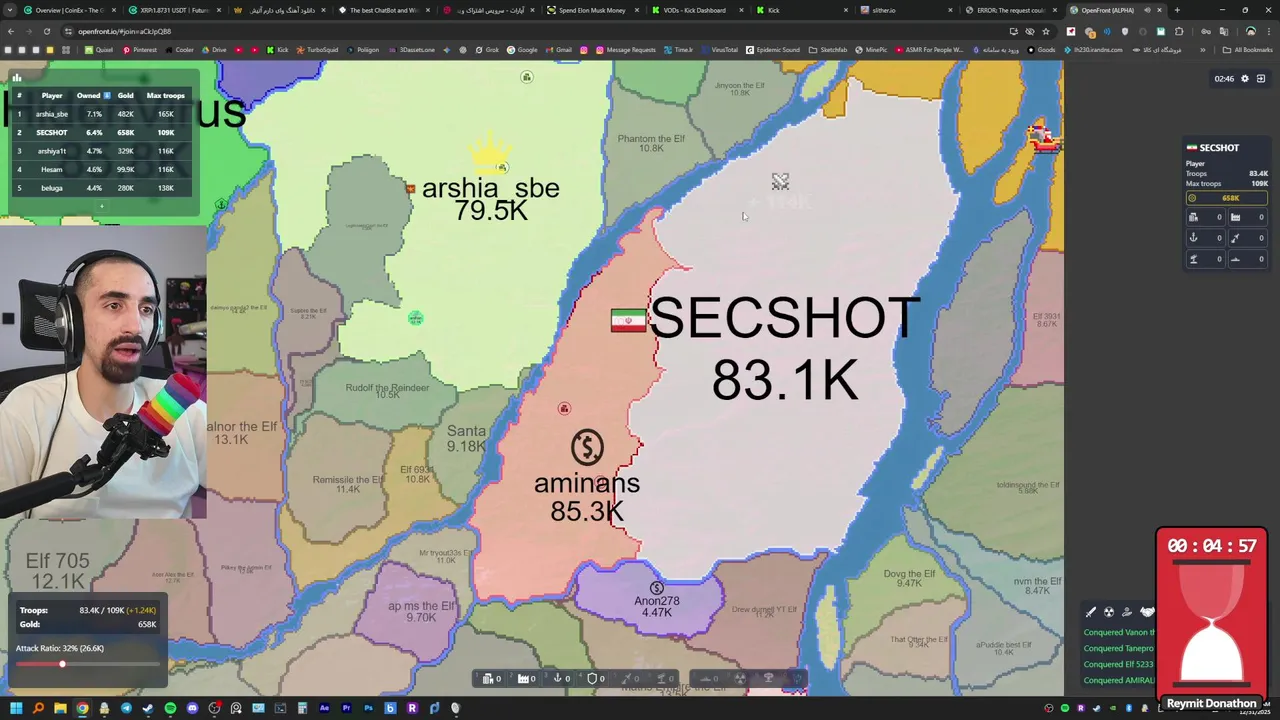Click 'Conquered Vanon' event message
Image resolution: width=1280 pixels, height=720 pixels.
point(1118,632)
